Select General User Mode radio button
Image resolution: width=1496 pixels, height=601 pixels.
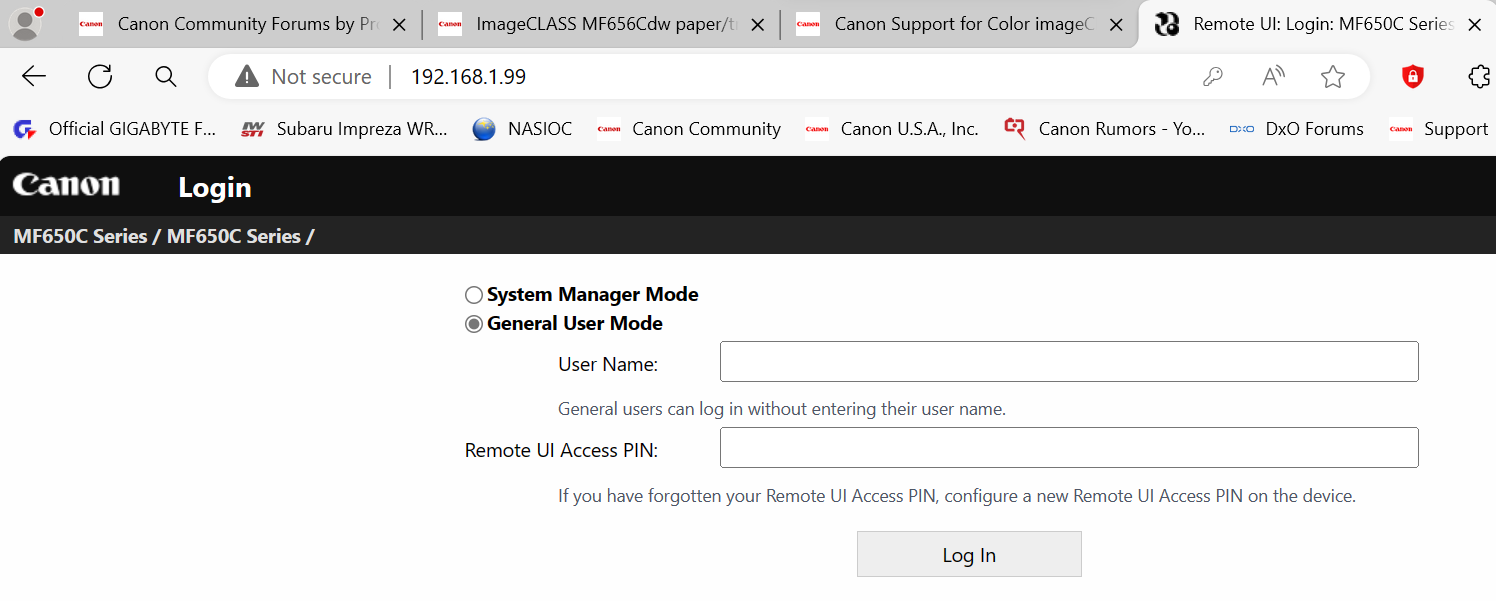(x=474, y=324)
